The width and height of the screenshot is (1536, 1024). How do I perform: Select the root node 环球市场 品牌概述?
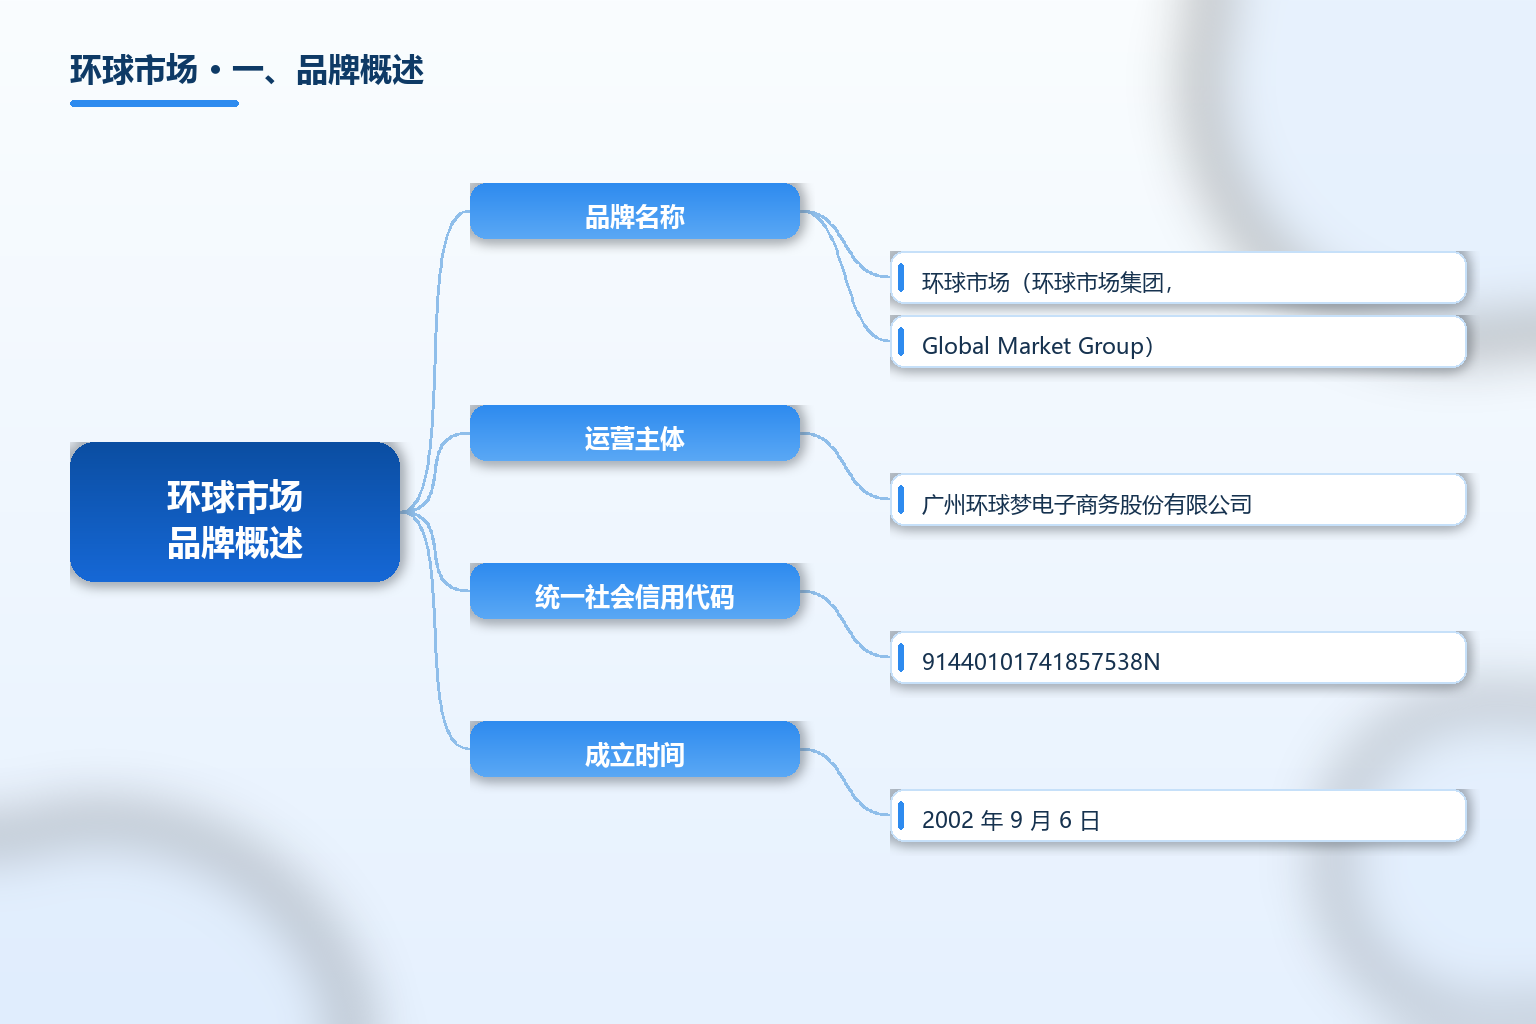coord(235,512)
